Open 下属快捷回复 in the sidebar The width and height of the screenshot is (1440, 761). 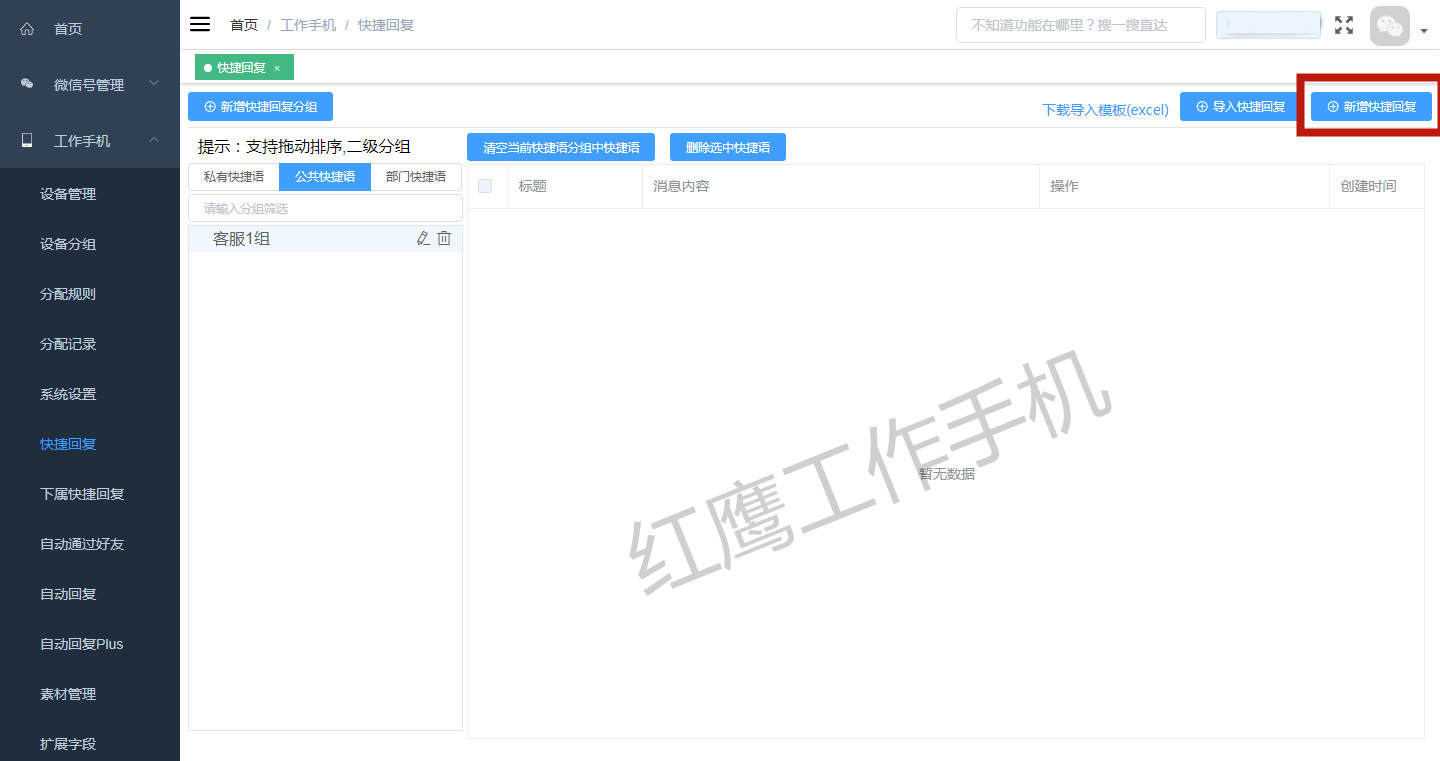[x=82, y=494]
